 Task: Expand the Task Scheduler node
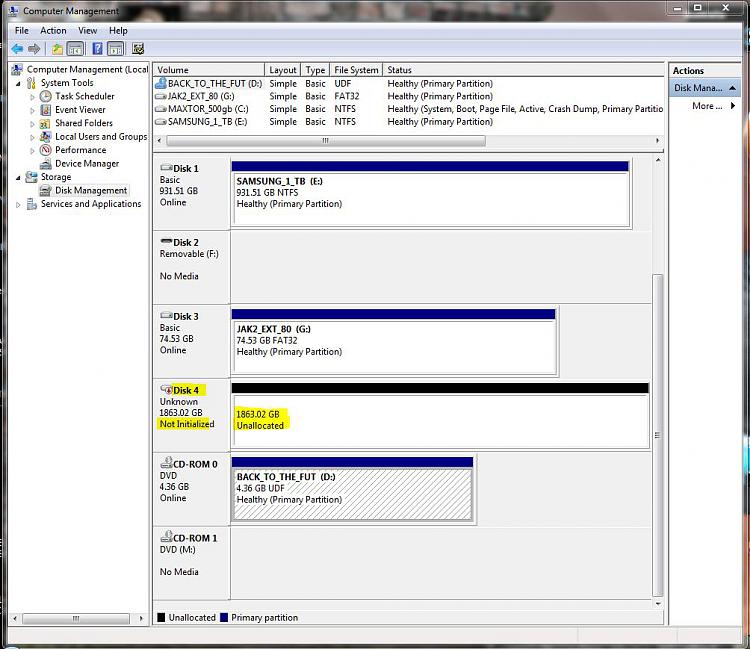(33, 97)
